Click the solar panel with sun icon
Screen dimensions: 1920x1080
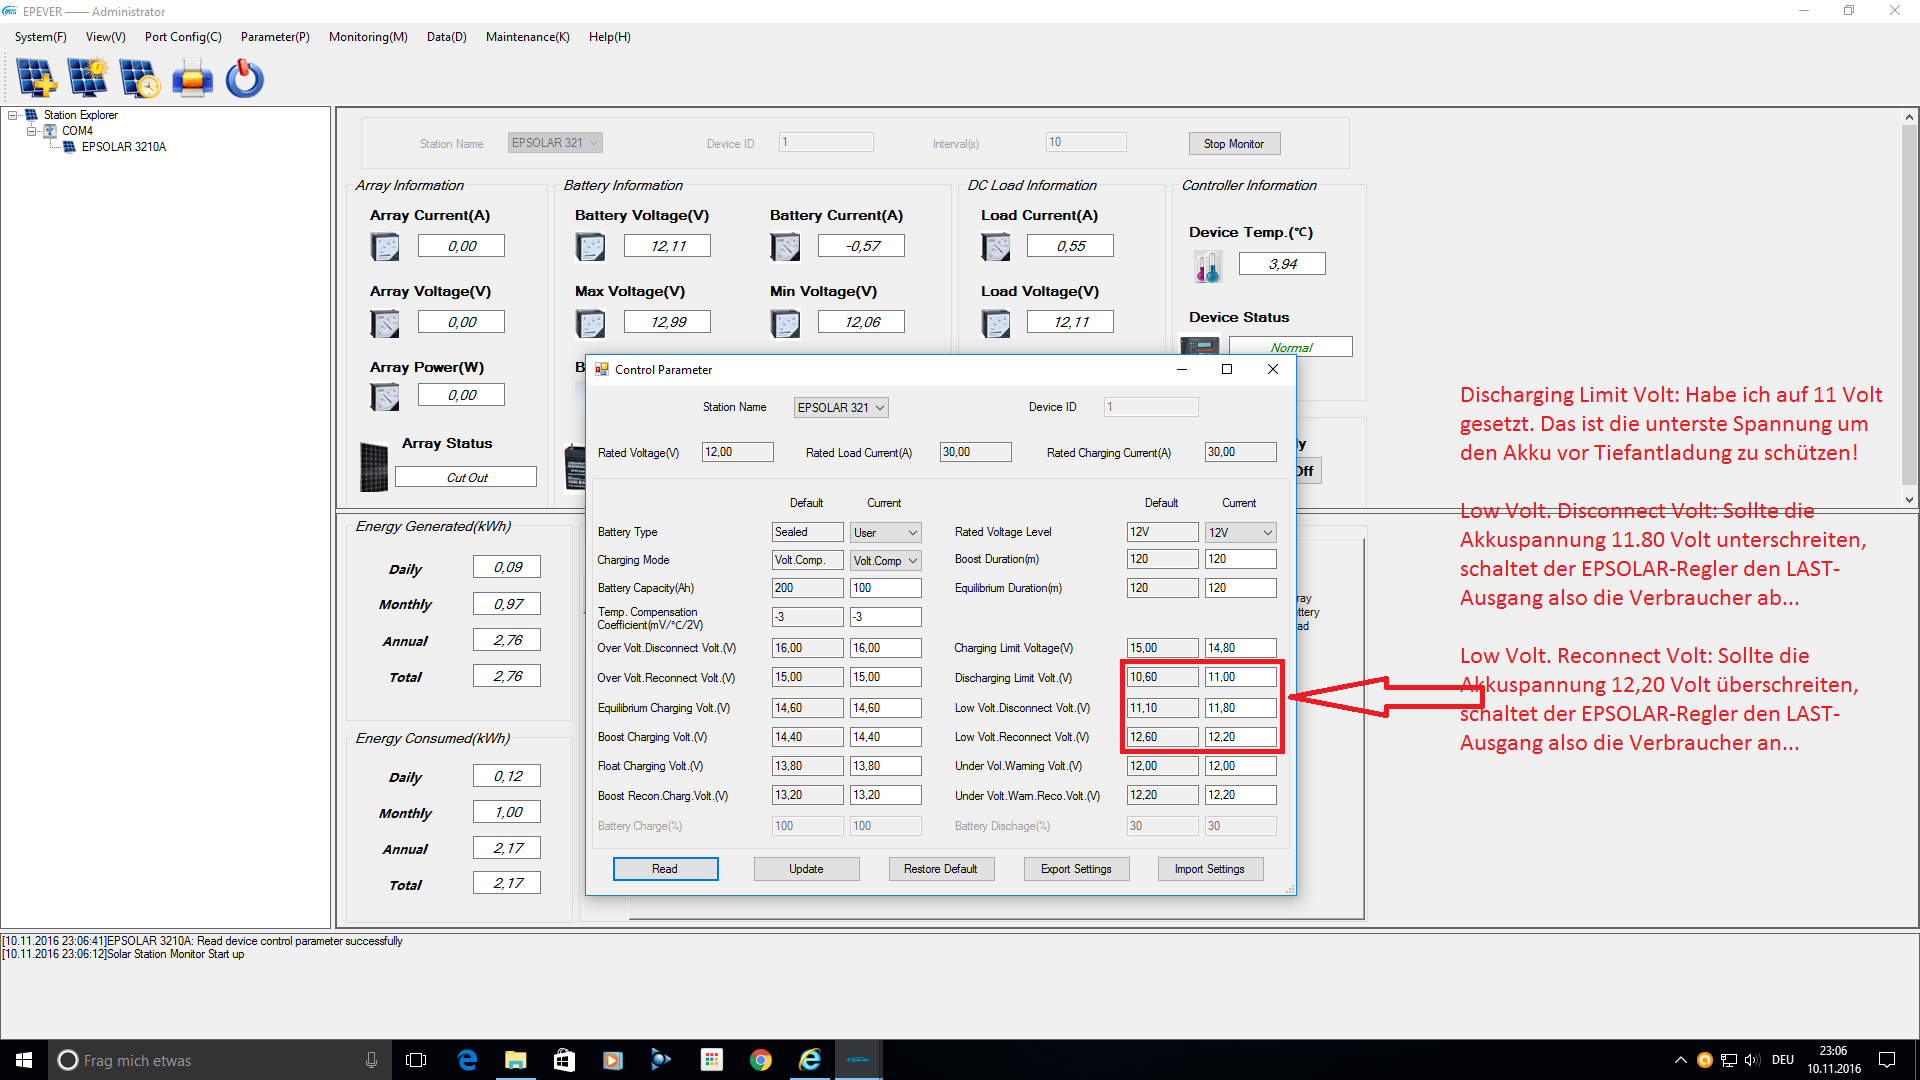[88, 78]
